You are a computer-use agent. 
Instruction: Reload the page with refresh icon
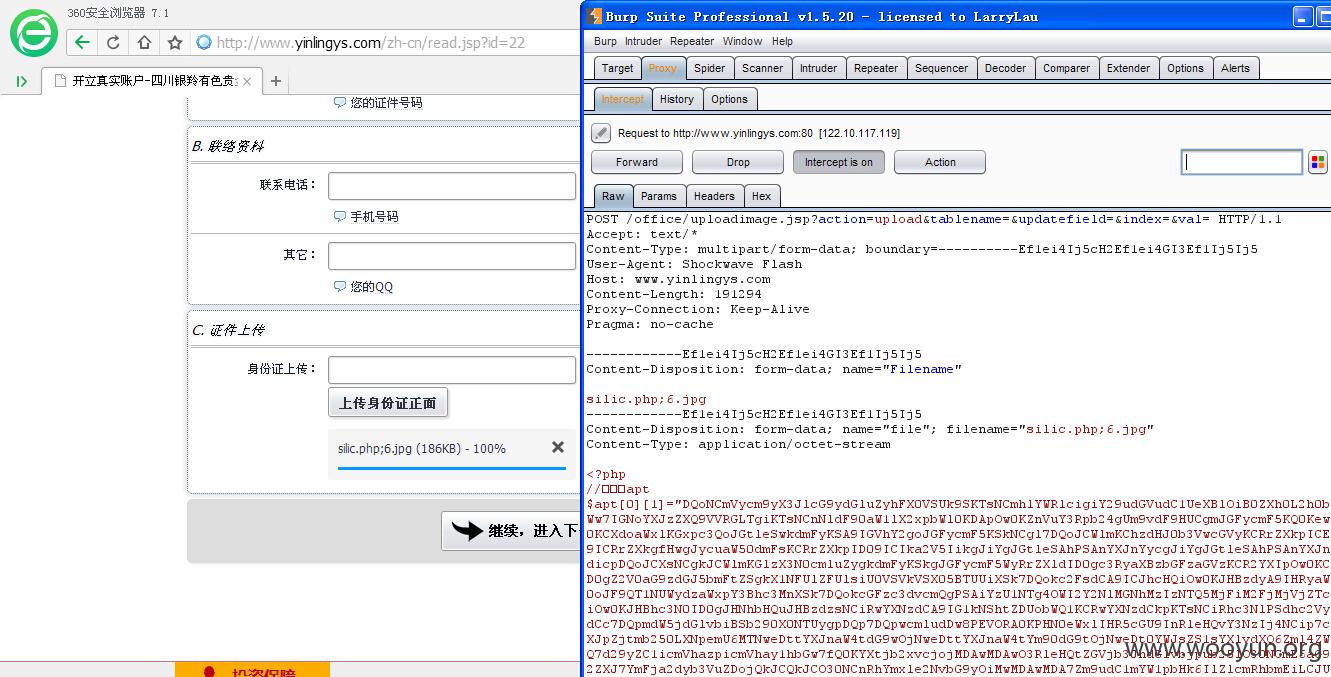113,42
